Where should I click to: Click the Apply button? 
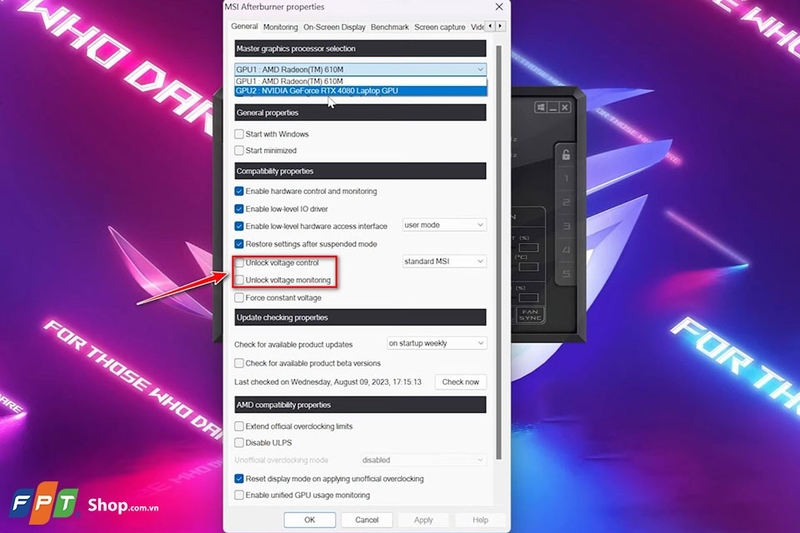coord(423,520)
